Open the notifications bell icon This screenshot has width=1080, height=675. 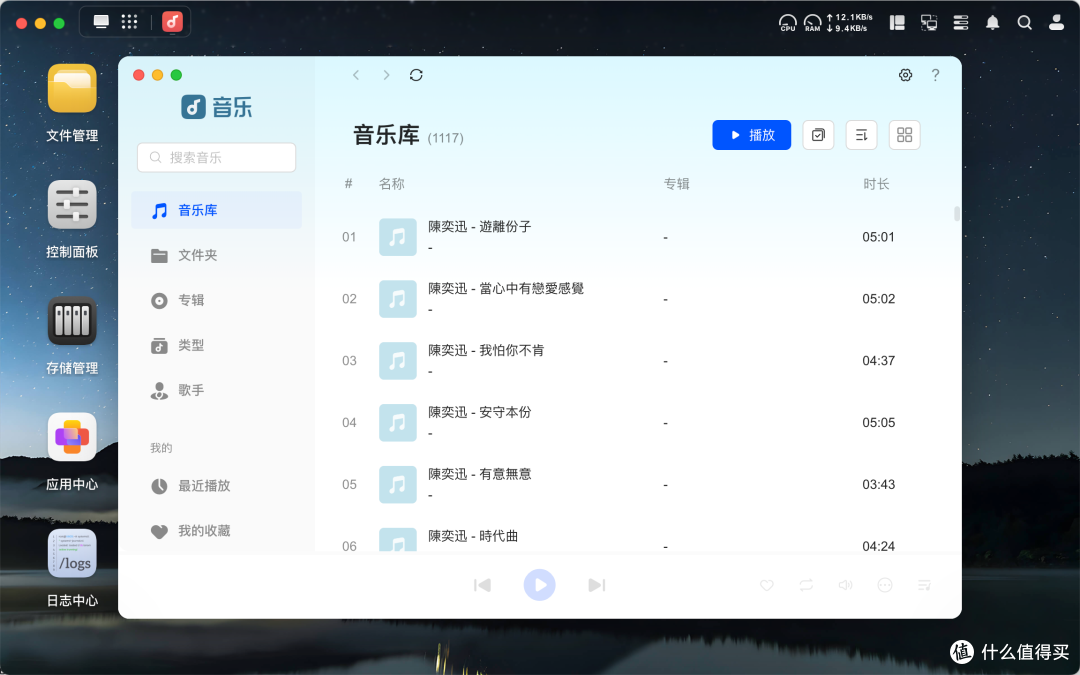click(x=993, y=23)
